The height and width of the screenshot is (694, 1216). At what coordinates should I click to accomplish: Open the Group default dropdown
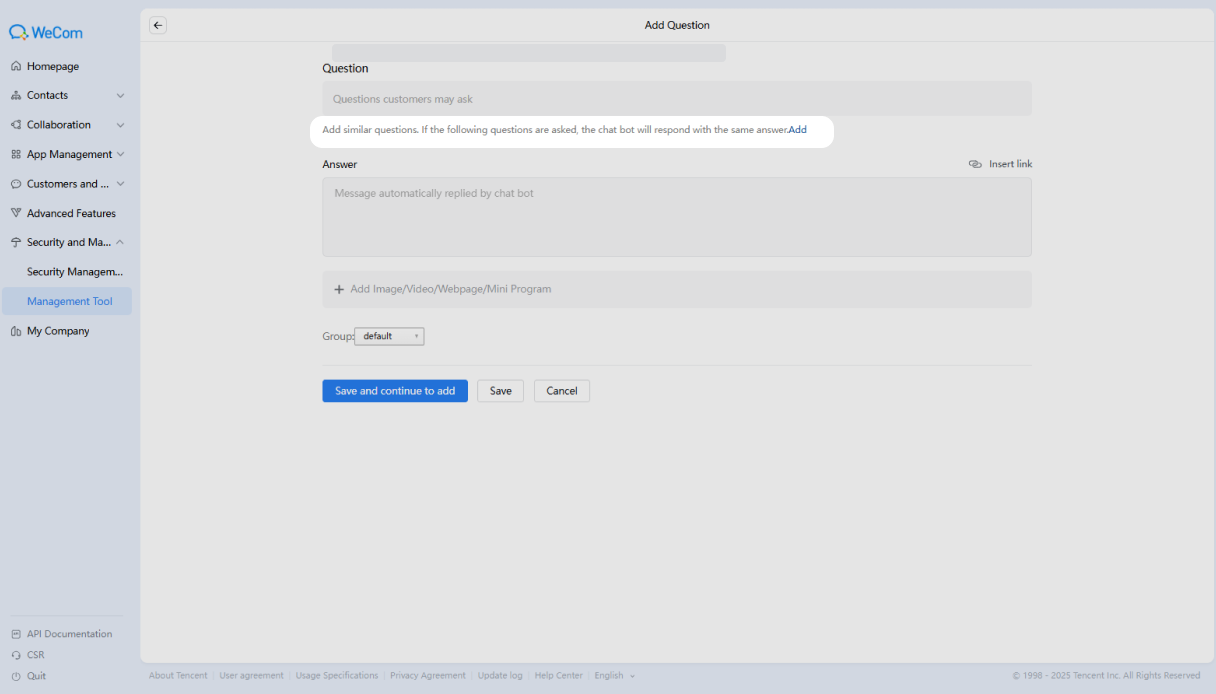click(389, 336)
